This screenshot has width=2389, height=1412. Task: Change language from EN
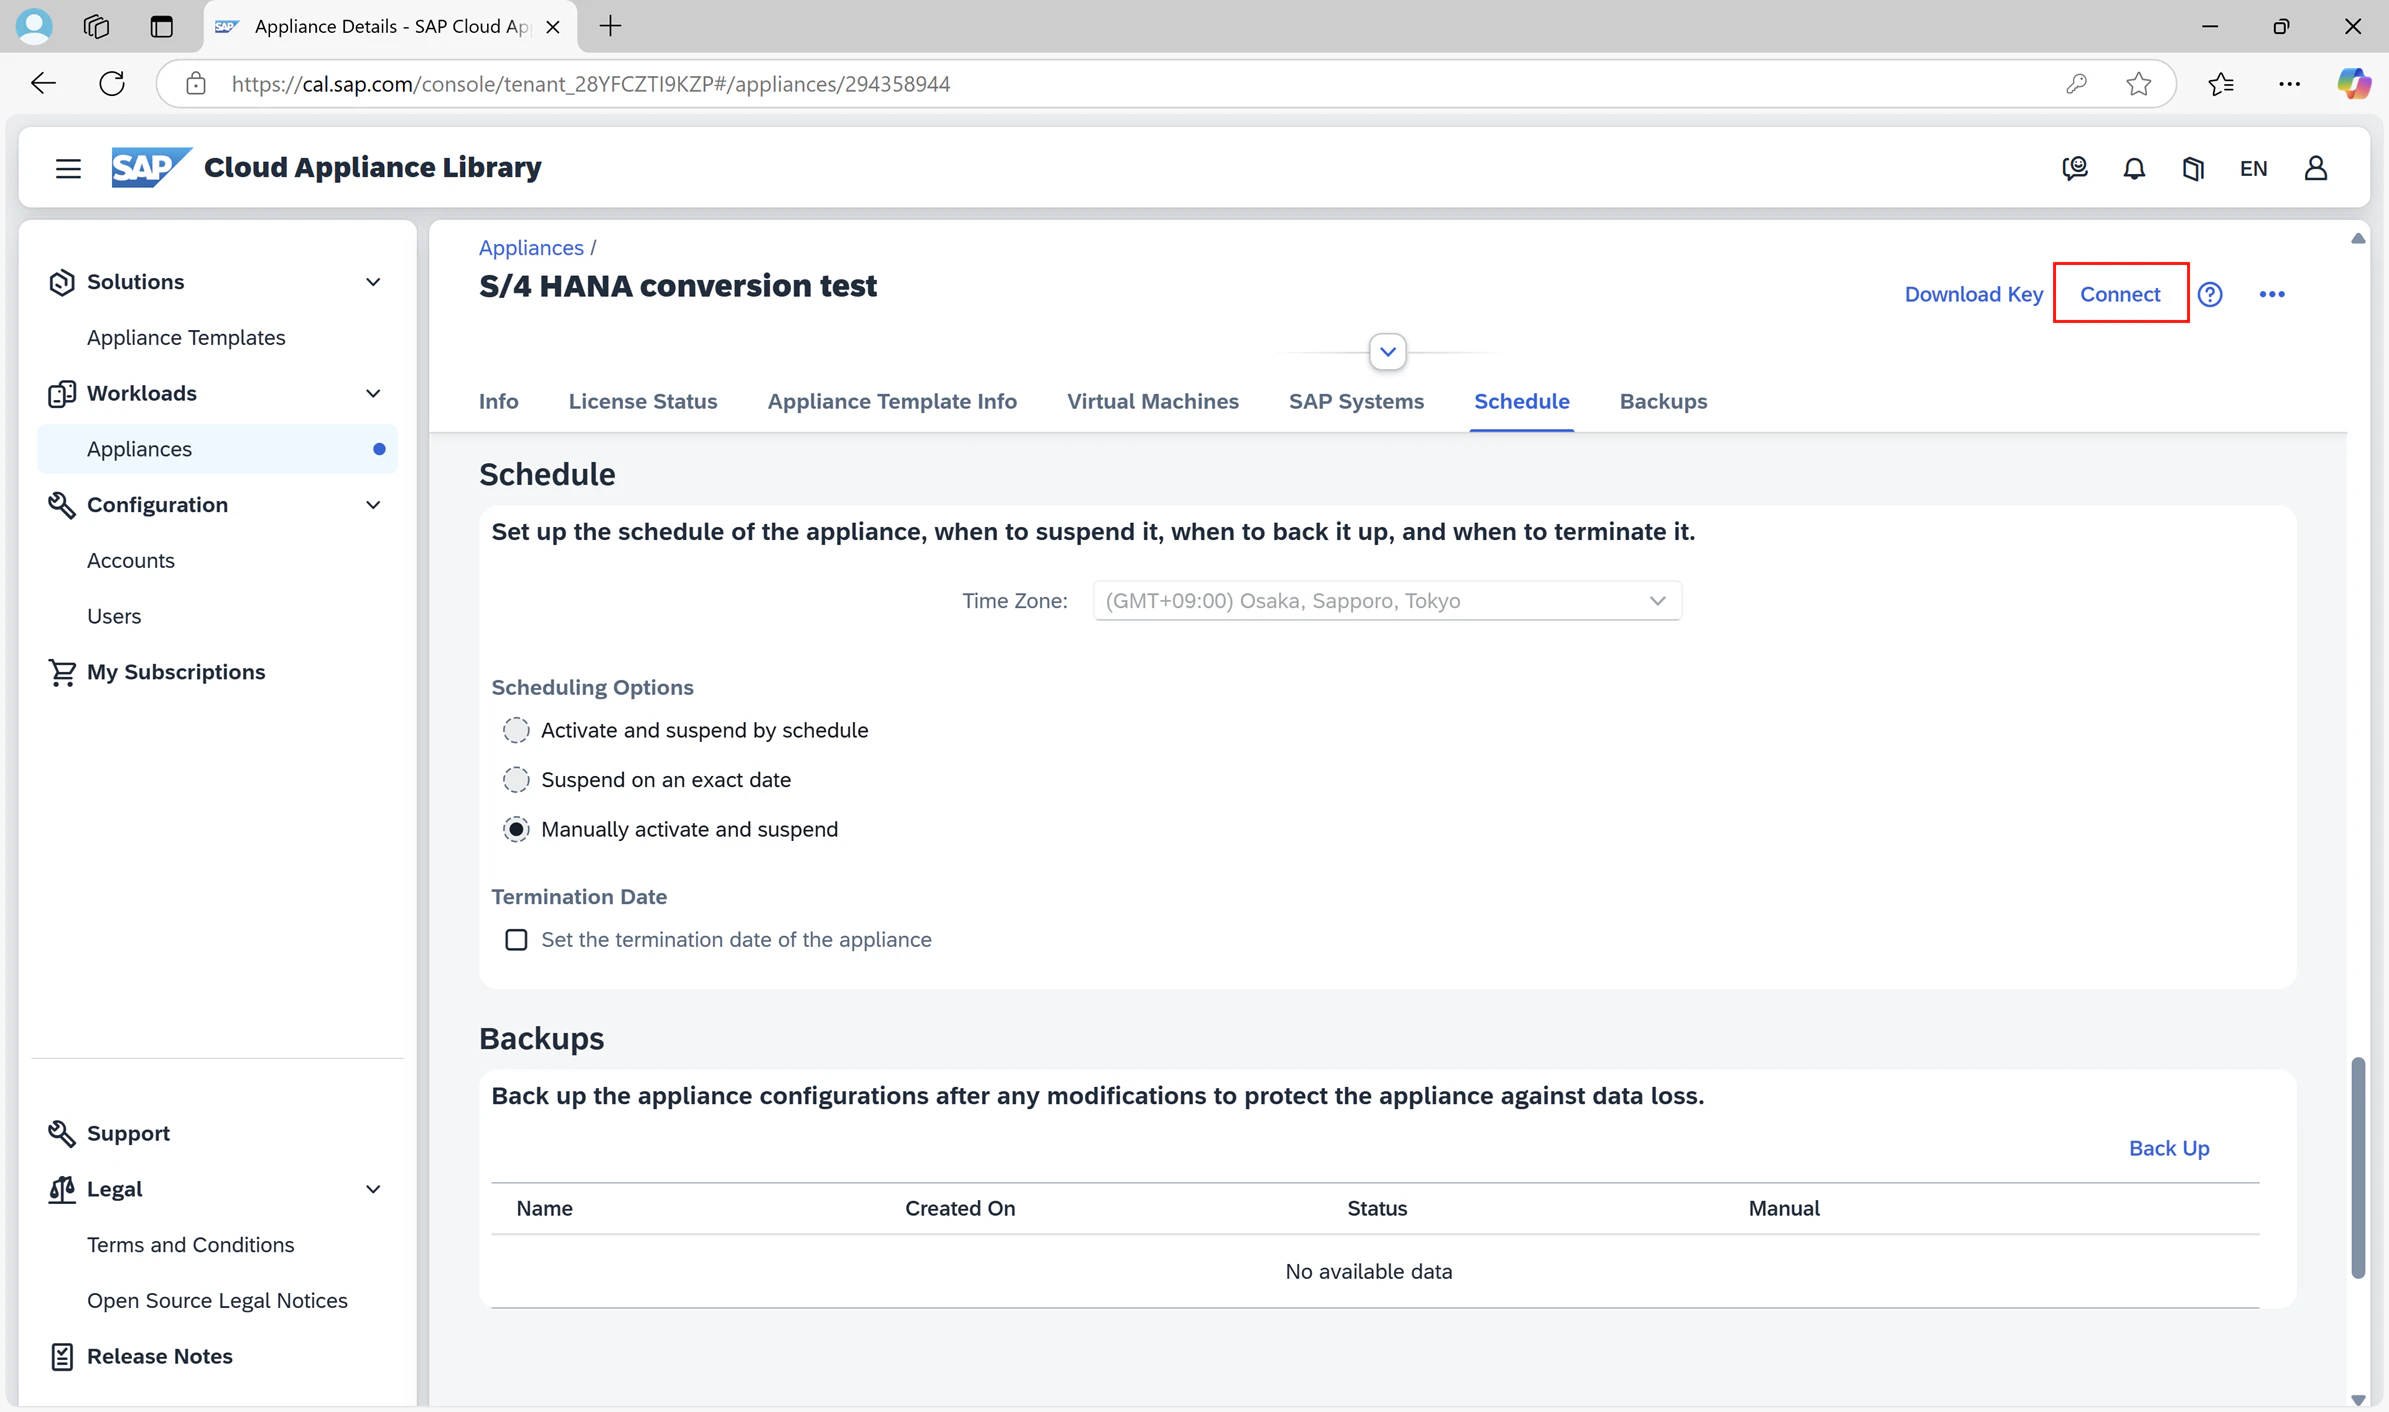(x=2253, y=168)
